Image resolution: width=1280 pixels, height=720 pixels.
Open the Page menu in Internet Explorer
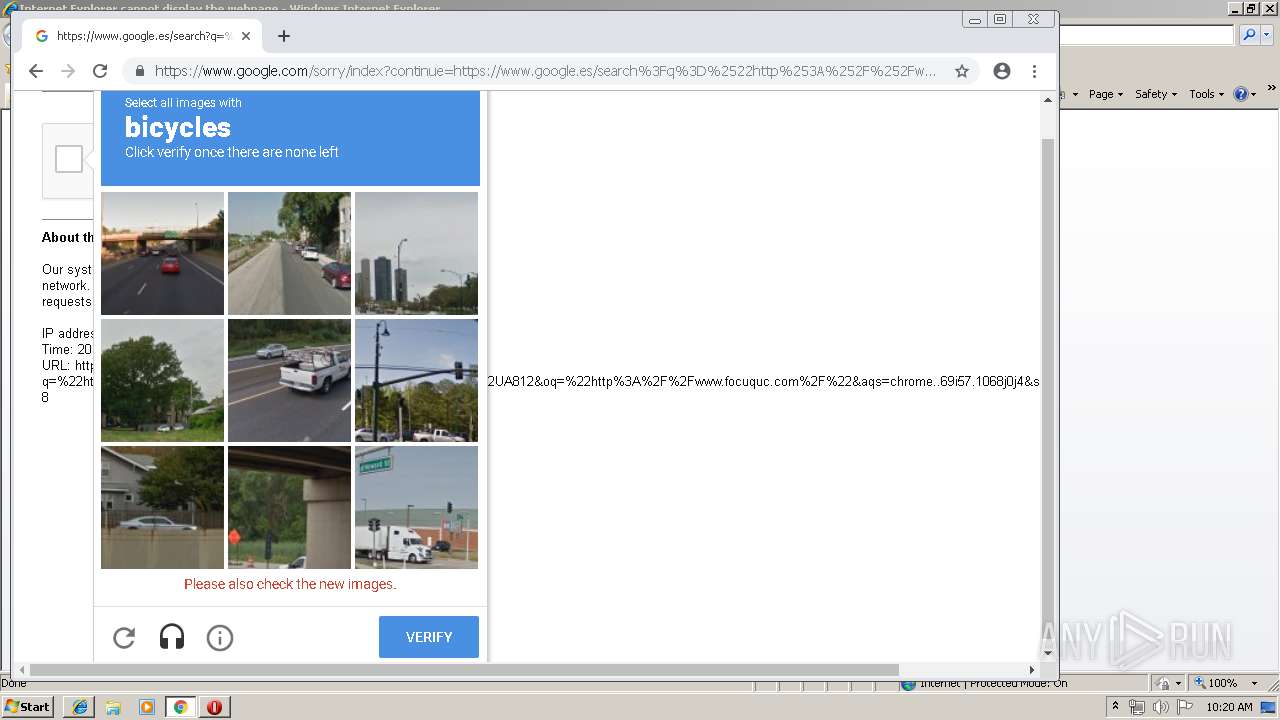(x=1106, y=94)
